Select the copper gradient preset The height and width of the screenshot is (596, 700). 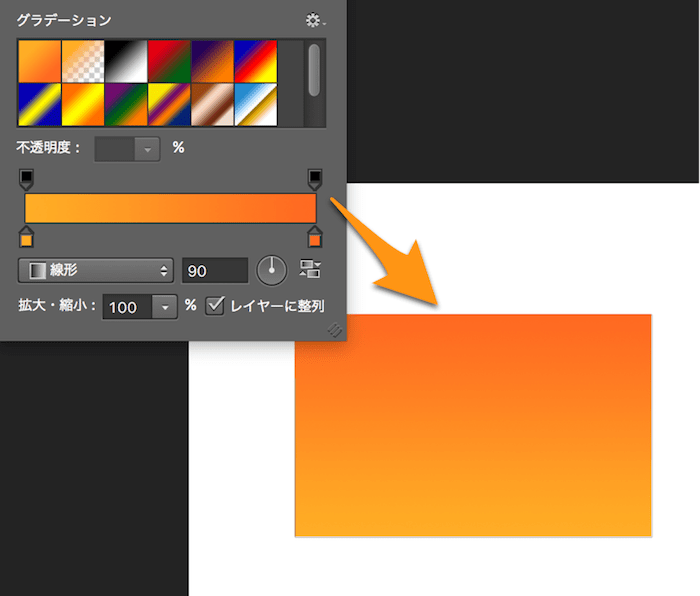212,104
